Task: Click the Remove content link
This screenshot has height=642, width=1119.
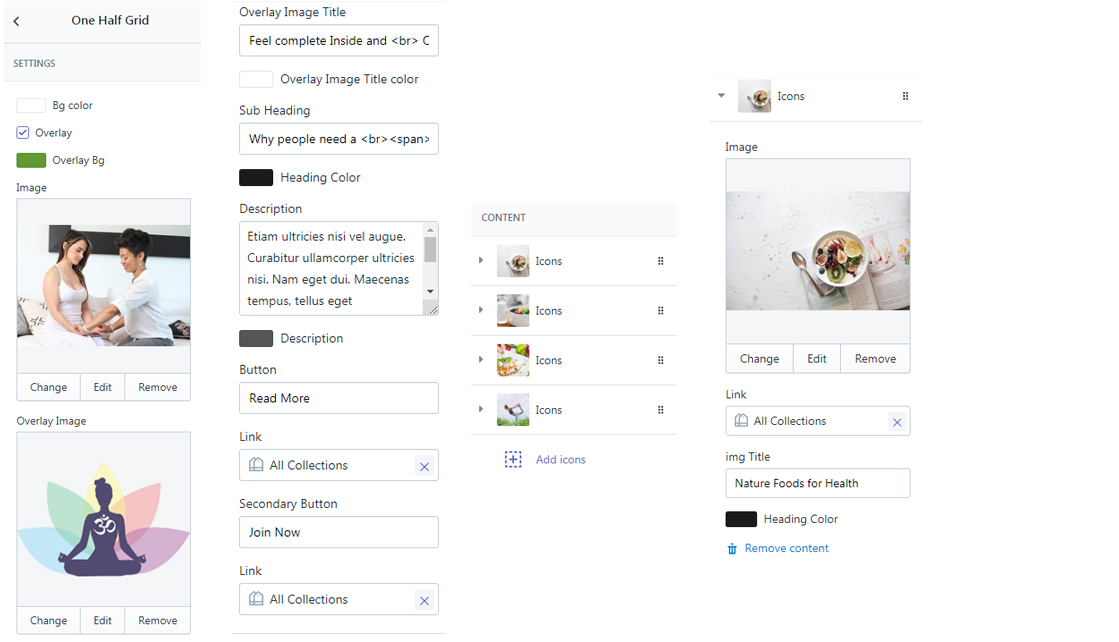Action: pyautogui.click(x=786, y=549)
